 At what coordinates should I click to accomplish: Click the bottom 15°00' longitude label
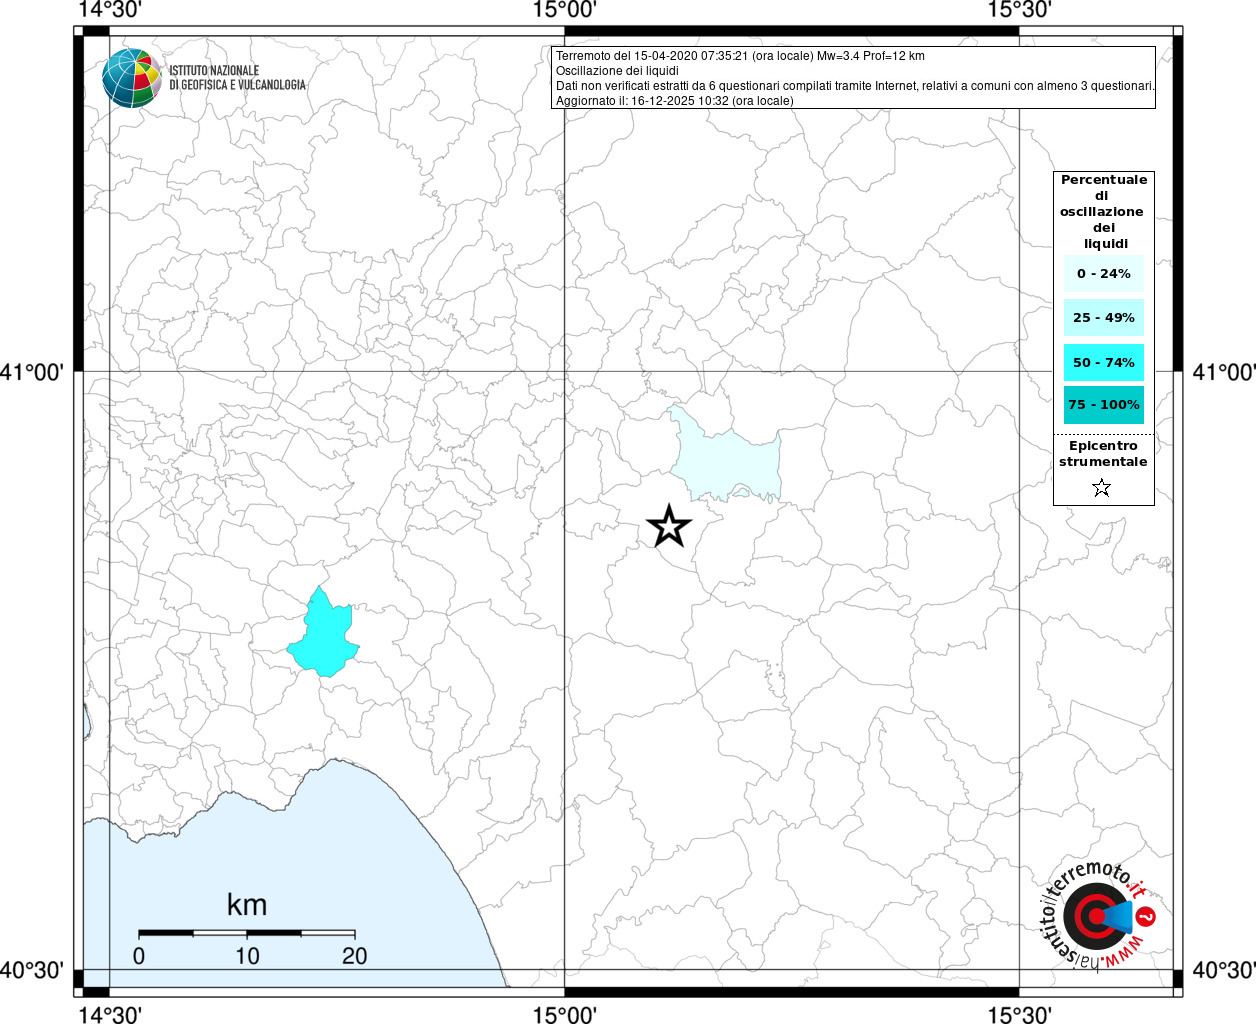(565, 1014)
